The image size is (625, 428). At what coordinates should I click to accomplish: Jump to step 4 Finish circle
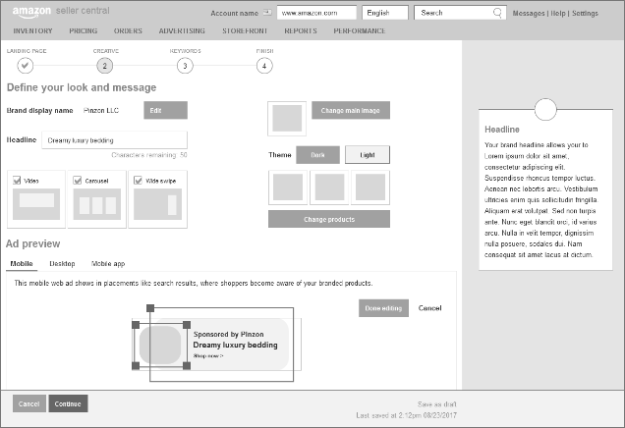264,65
